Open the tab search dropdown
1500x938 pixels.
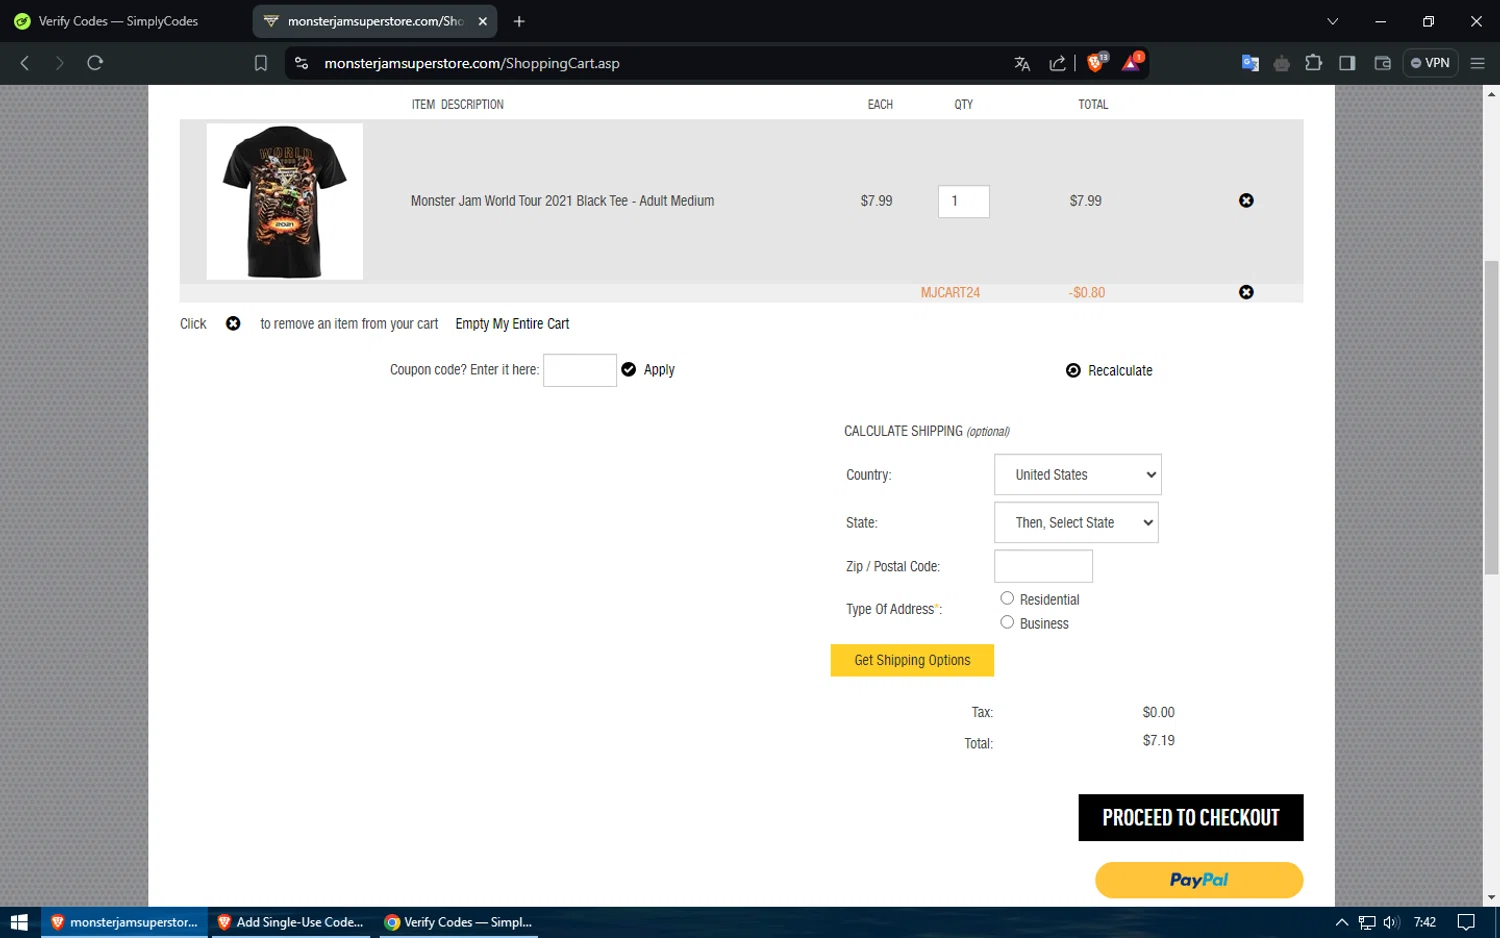pyautogui.click(x=1332, y=21)
